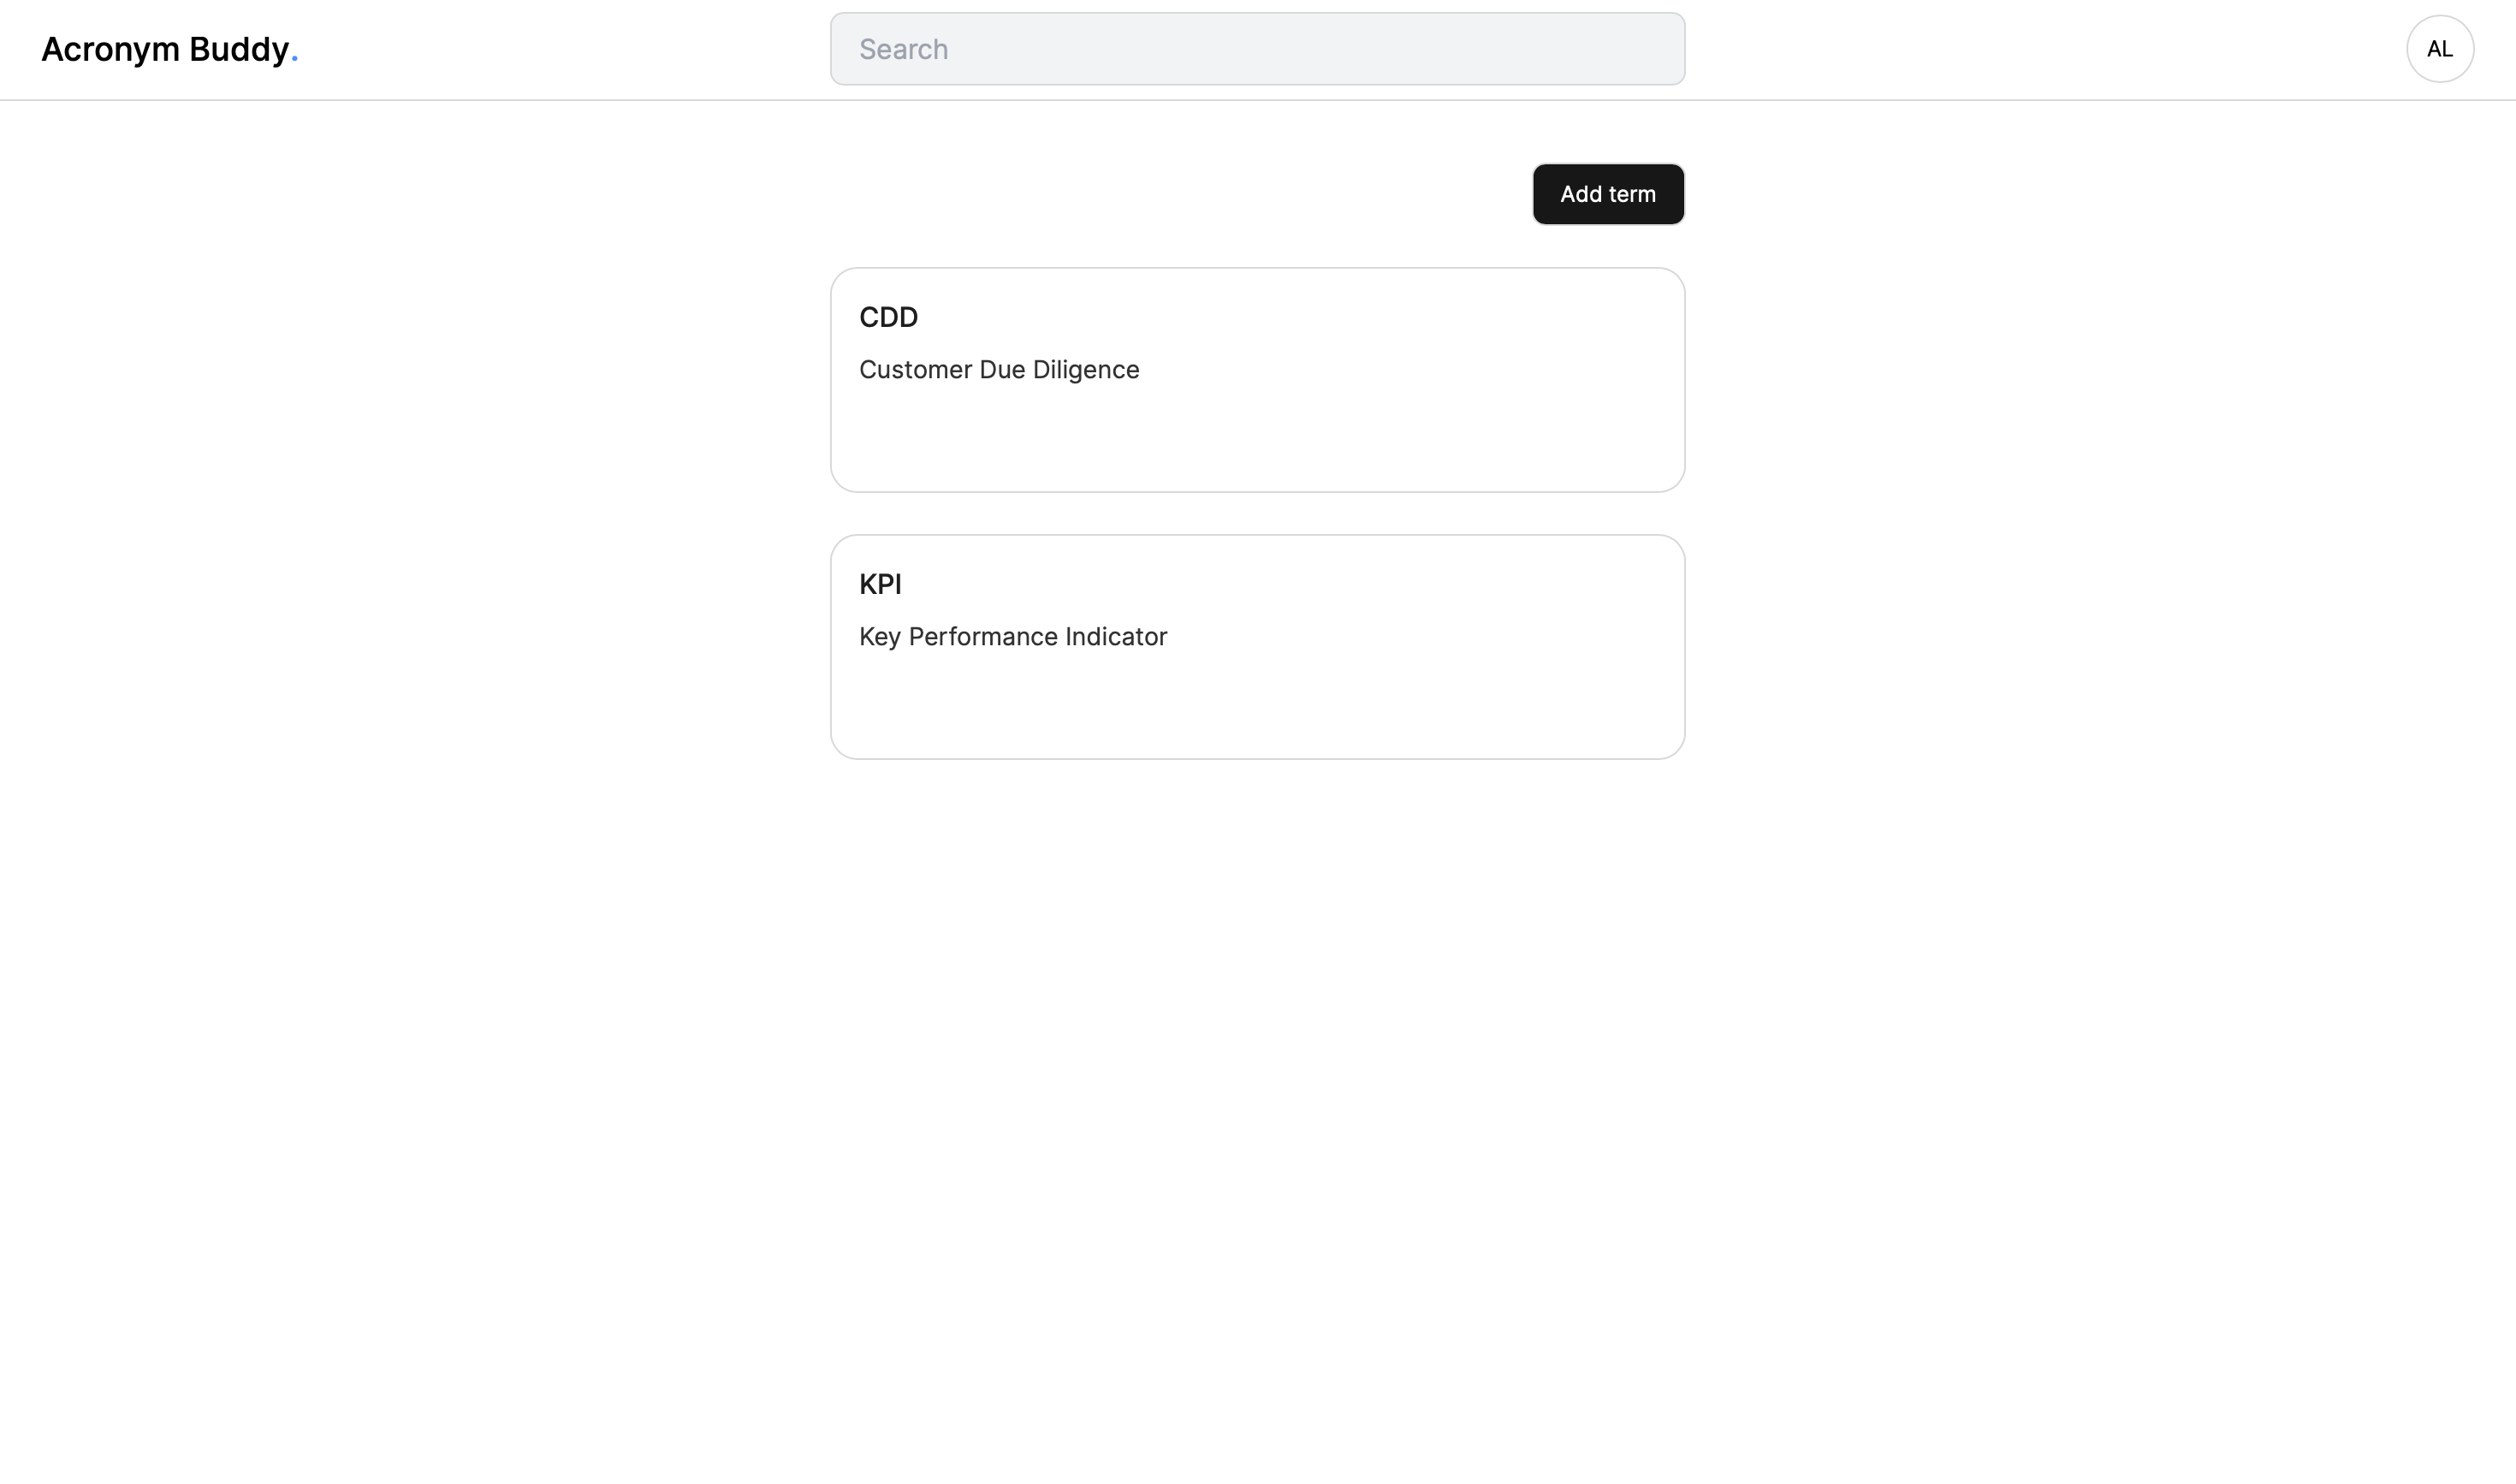
Task: Click the word Acronym in the header
Action: [x=110, y=49]
